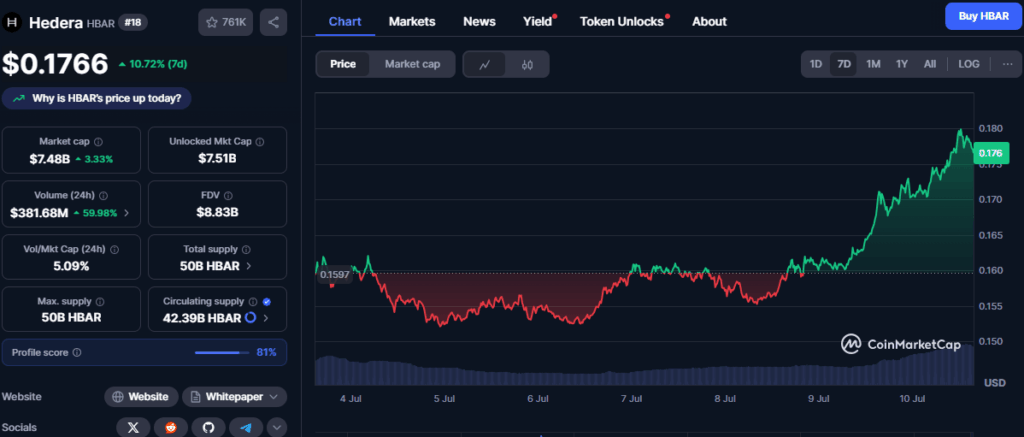Open the GitHub social link
Screen dimensions: 1024x437
point(208,428)
